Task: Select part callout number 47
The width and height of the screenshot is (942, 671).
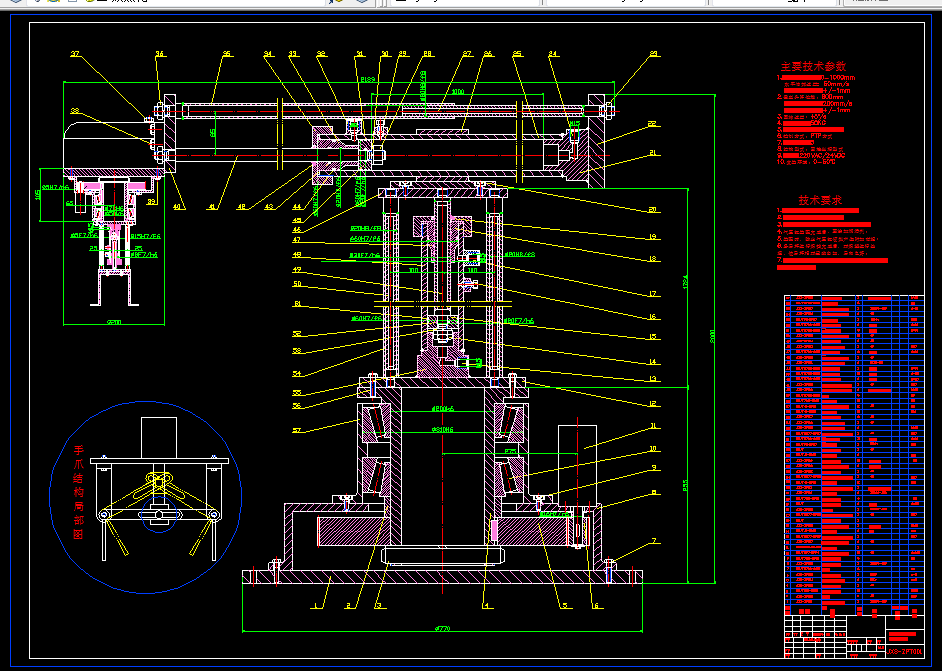Action: point(296,240)
